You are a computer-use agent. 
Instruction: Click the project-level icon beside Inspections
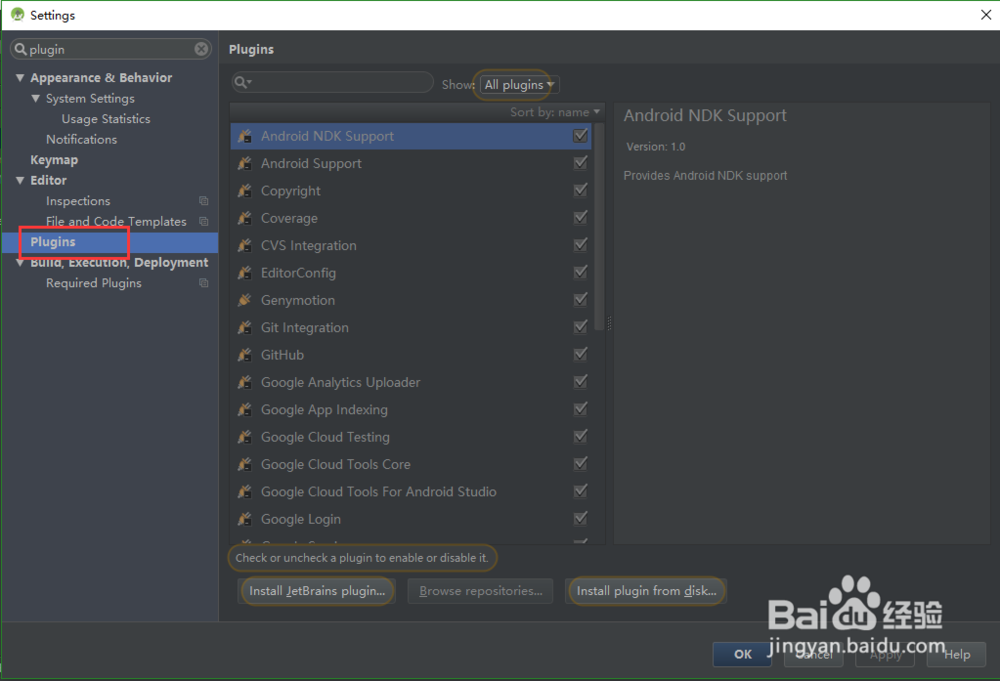203,201
